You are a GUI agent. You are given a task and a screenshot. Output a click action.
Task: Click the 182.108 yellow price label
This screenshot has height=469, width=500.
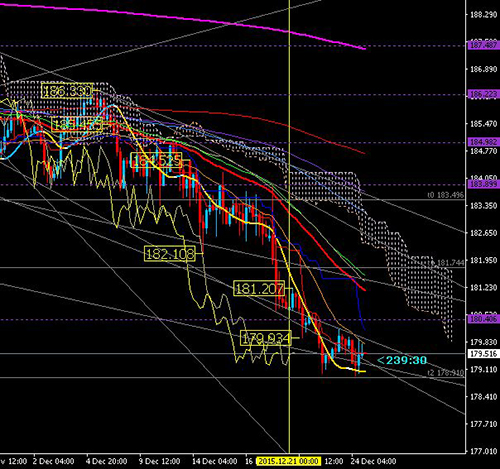(170, 254)
